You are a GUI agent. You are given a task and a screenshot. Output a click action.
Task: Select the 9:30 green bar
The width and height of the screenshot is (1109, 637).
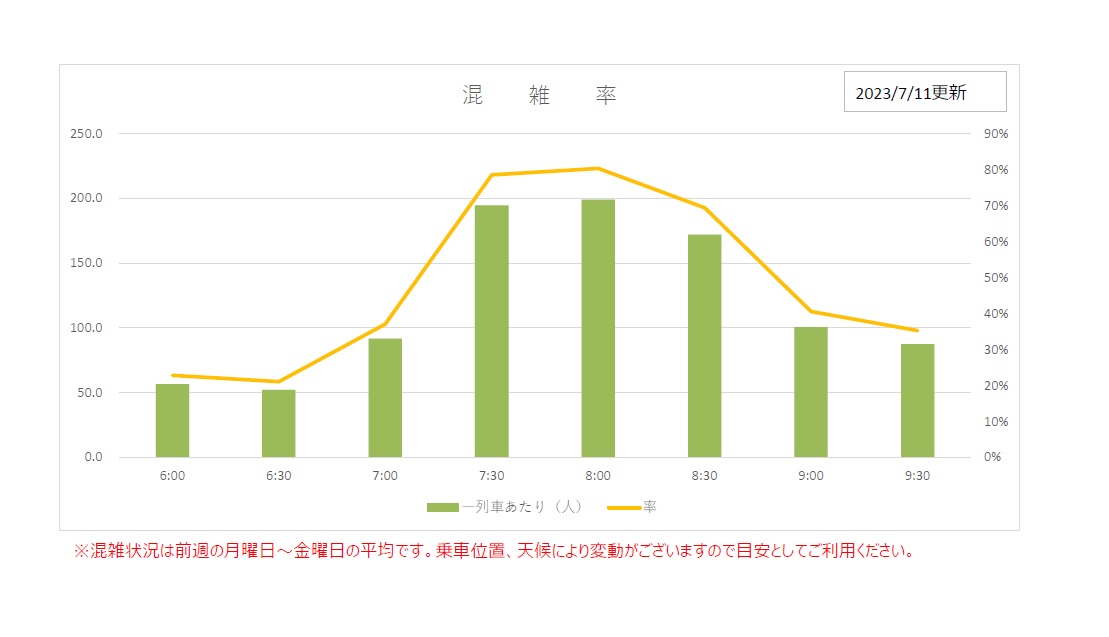(917, 400)
